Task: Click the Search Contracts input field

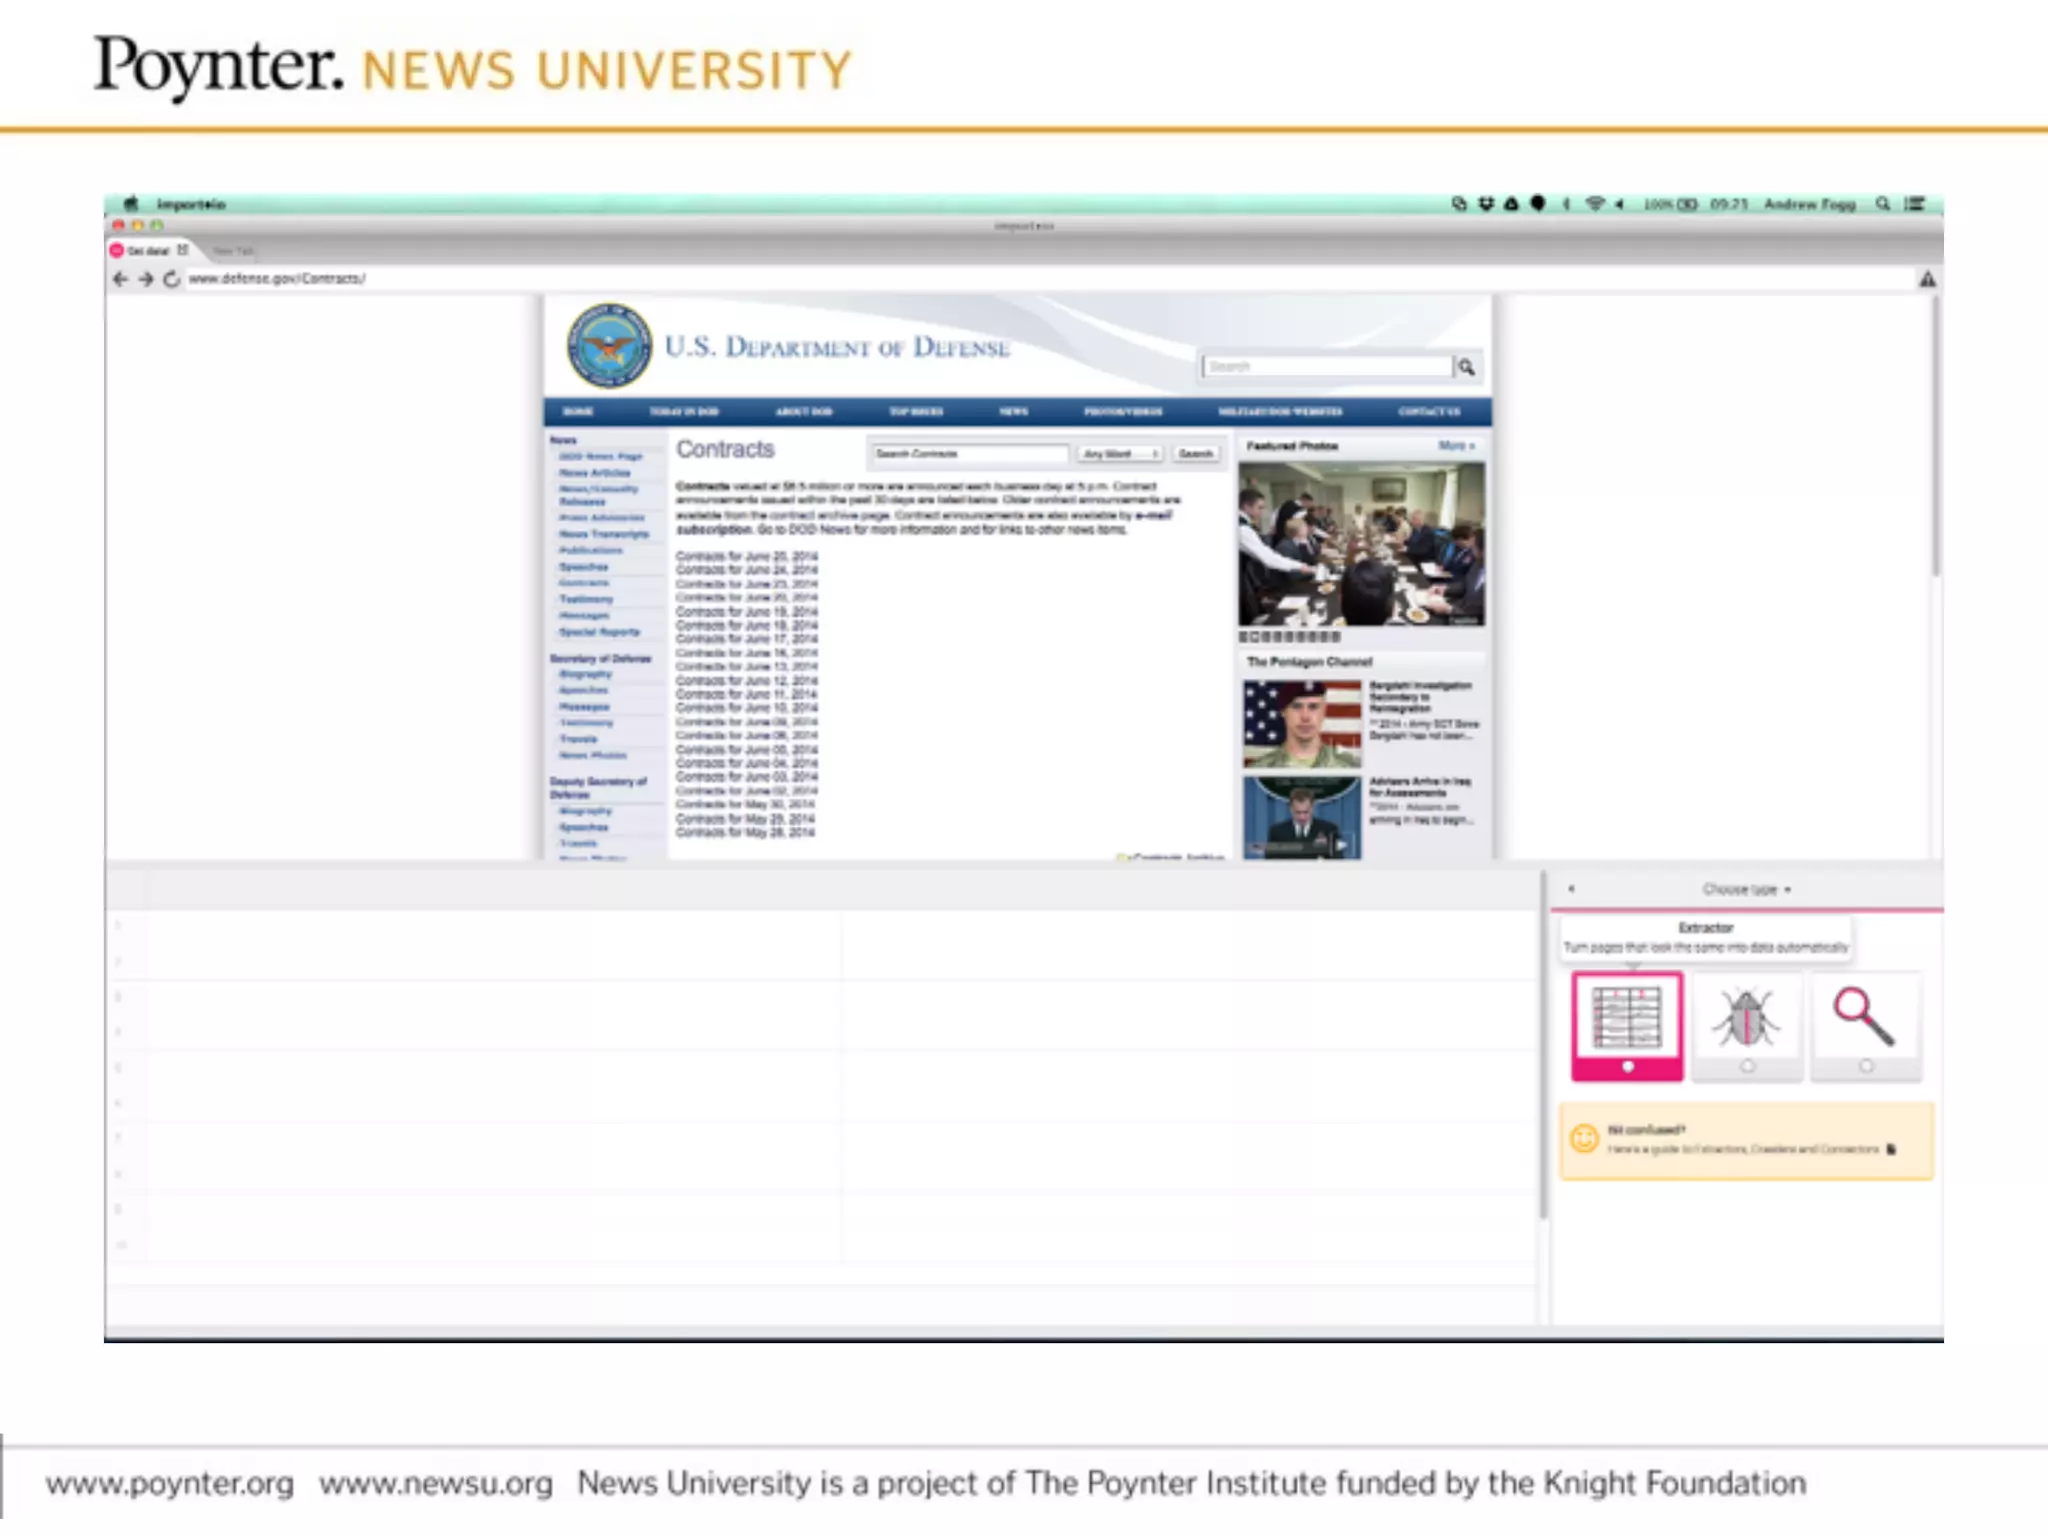Action: point(968,454)
